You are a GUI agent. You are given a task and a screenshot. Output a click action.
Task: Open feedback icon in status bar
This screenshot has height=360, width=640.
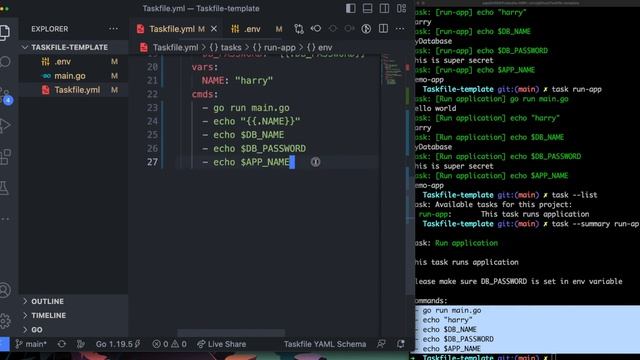point(381,344)
